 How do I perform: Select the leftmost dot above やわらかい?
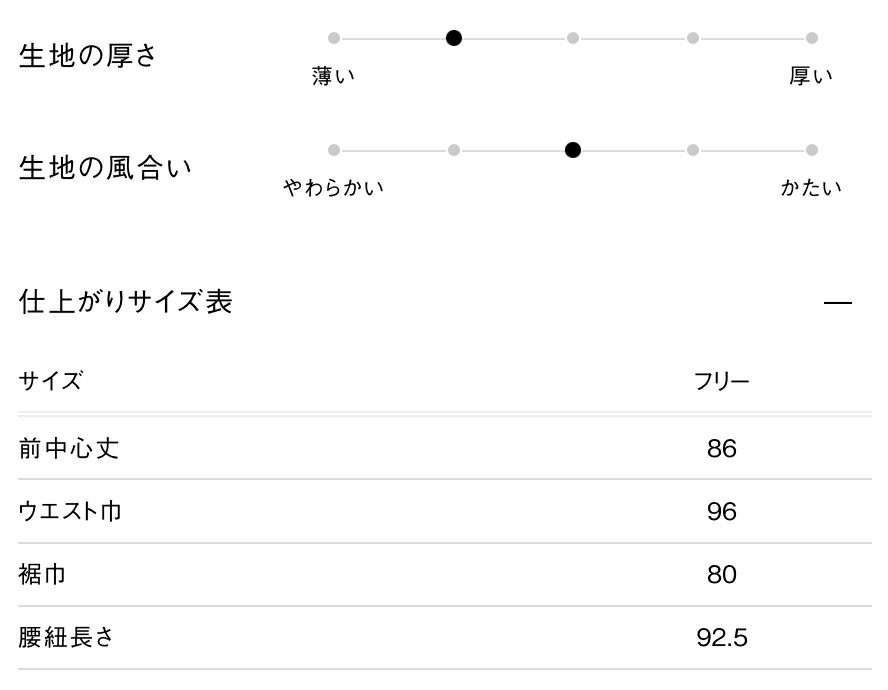(334, 150)
